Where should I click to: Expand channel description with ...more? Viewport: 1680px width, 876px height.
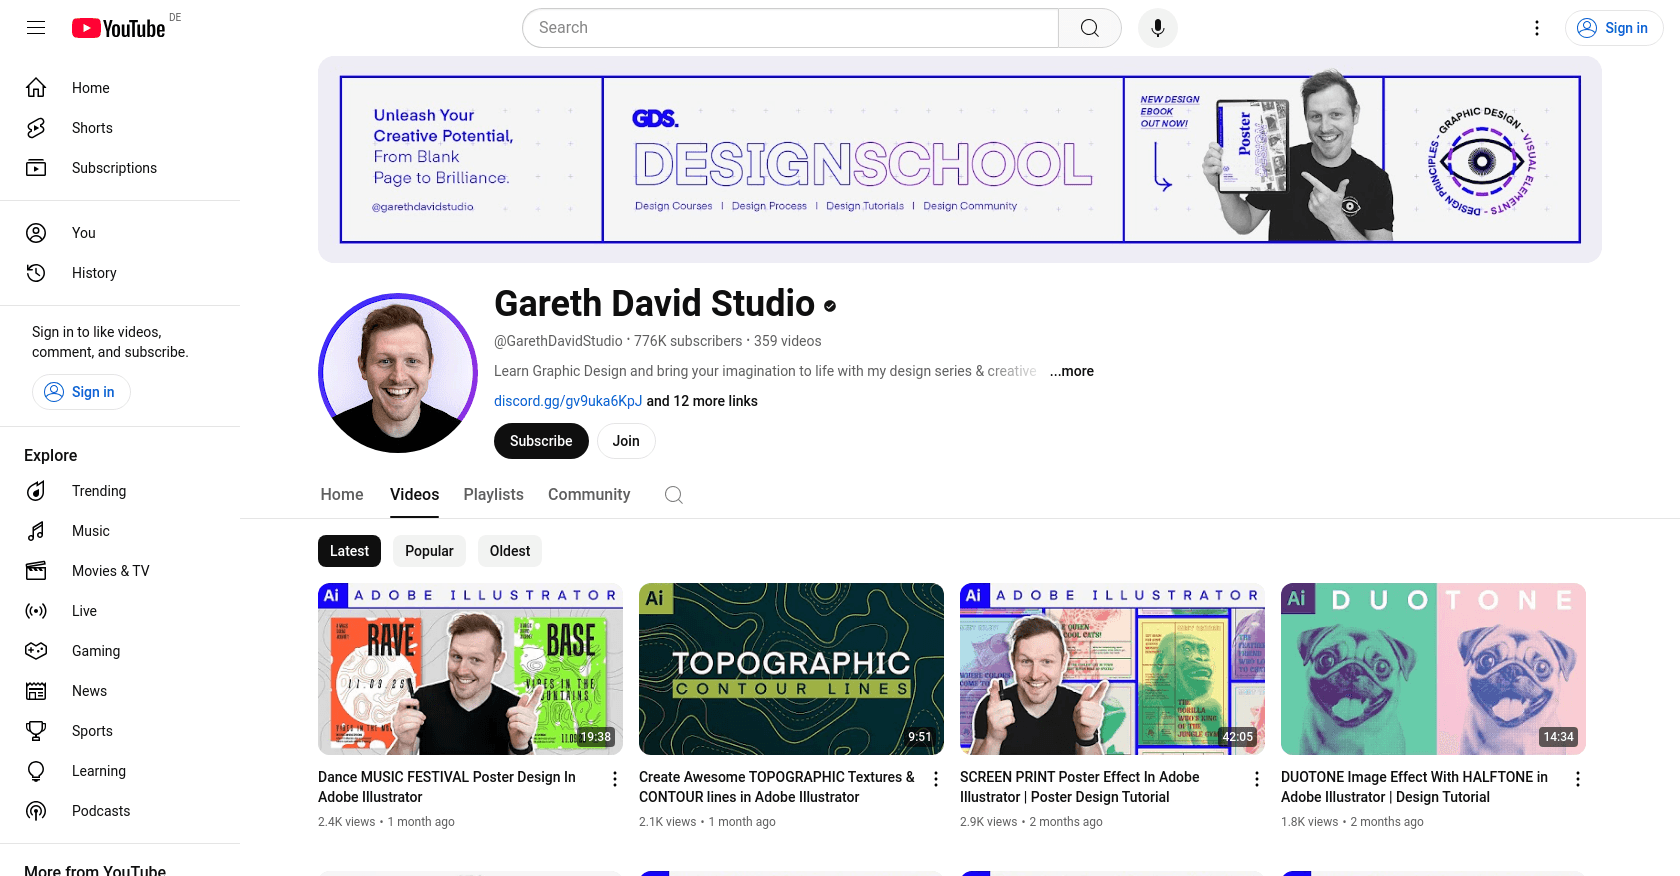(1072, 371)
